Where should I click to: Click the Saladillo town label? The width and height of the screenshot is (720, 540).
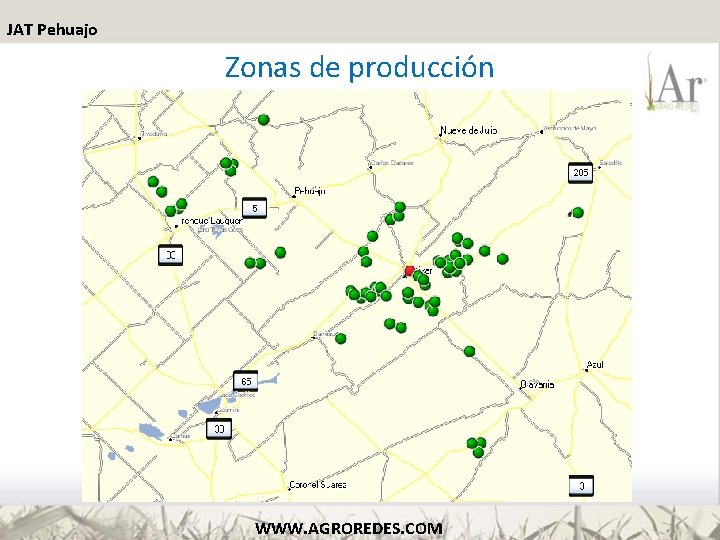tap(611, 163)
